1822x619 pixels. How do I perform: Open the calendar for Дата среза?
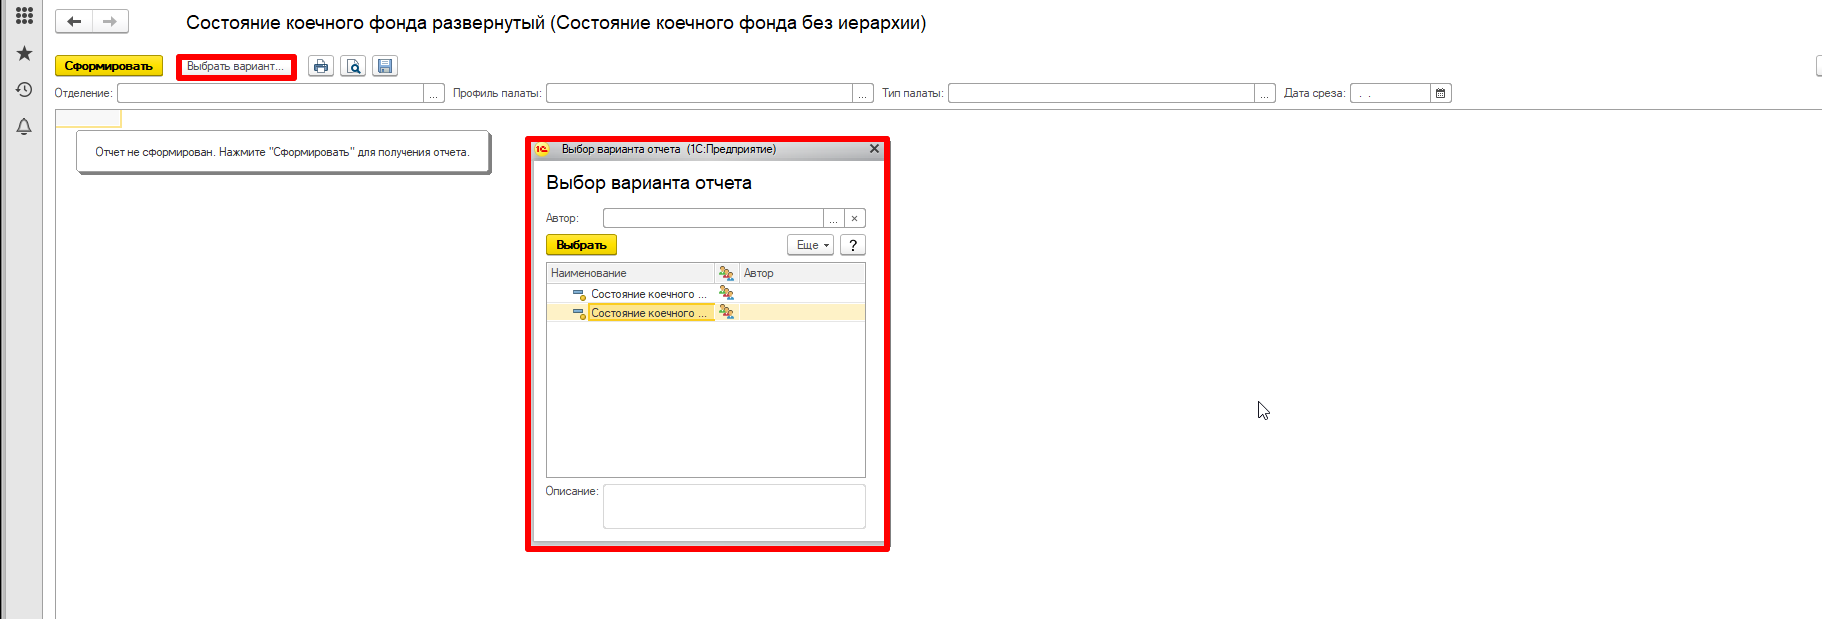point(1440,93)
